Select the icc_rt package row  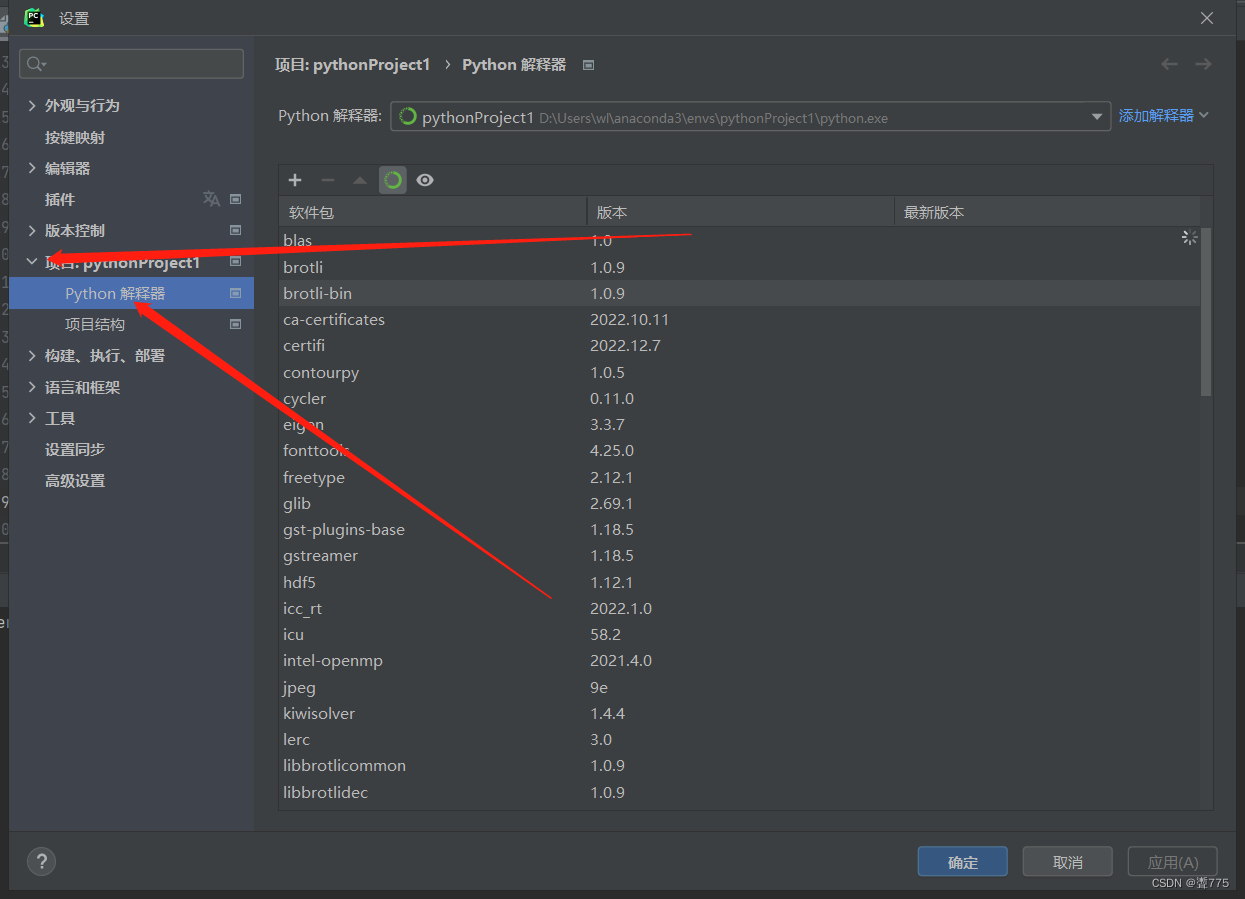point(739,608)
